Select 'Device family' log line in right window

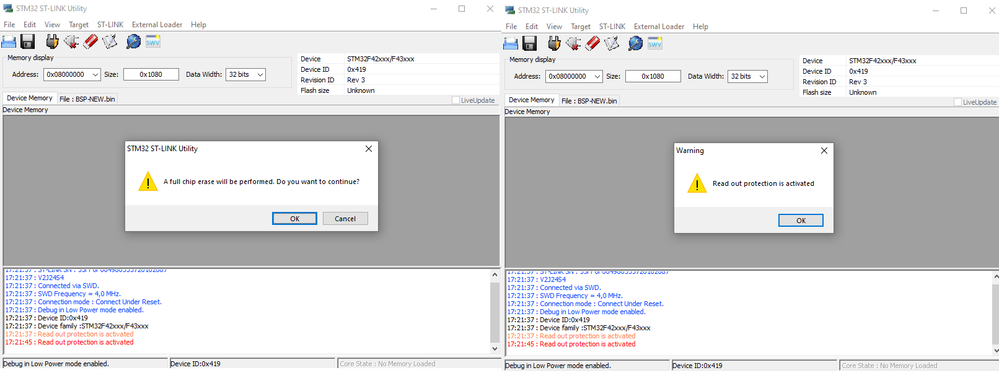[579, 327]
